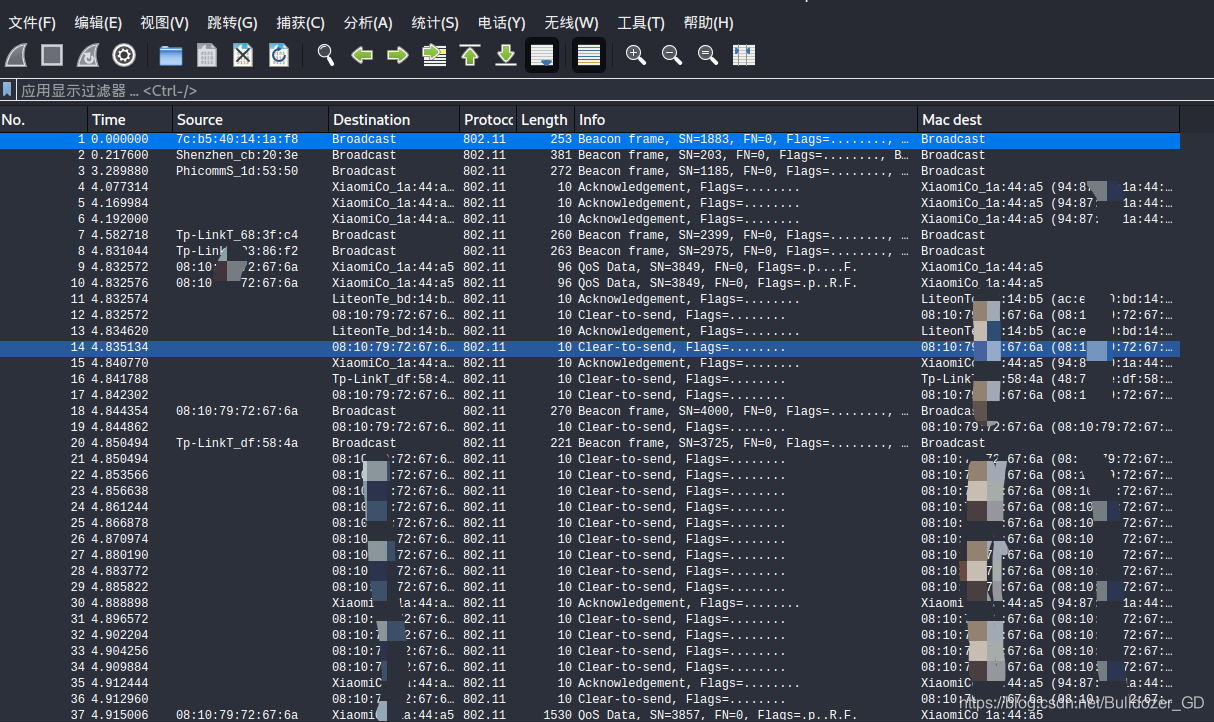Jump to the last packet

click(x=506, y=55)
